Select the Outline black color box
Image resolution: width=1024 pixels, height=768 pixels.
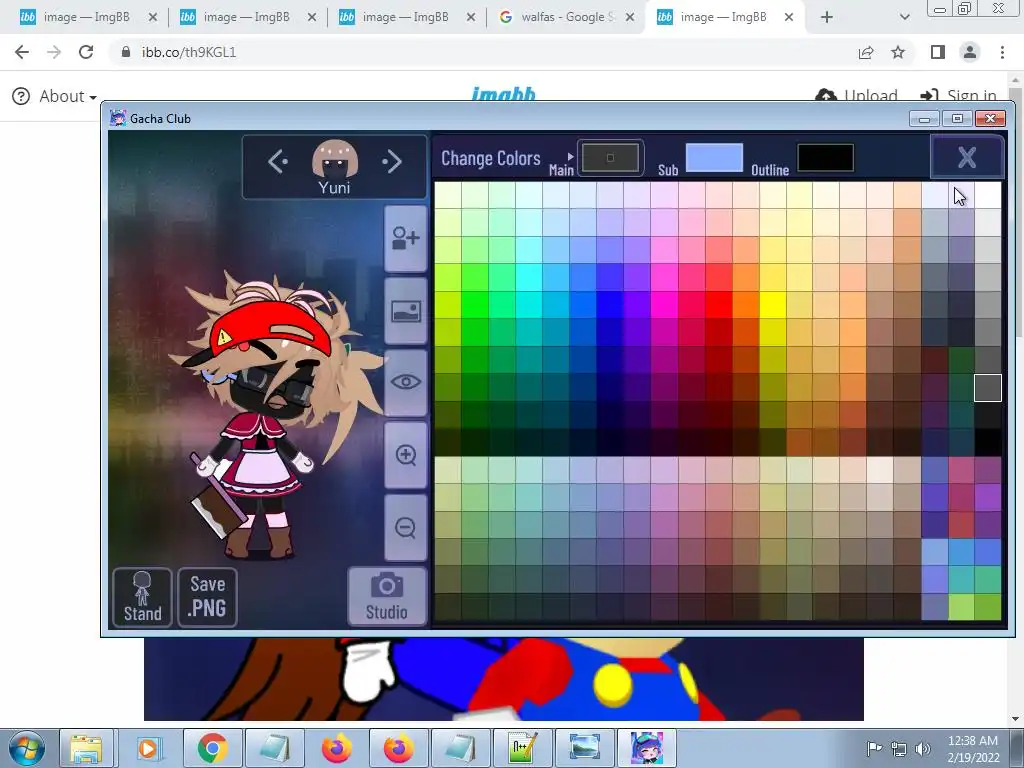coord(825,157)
